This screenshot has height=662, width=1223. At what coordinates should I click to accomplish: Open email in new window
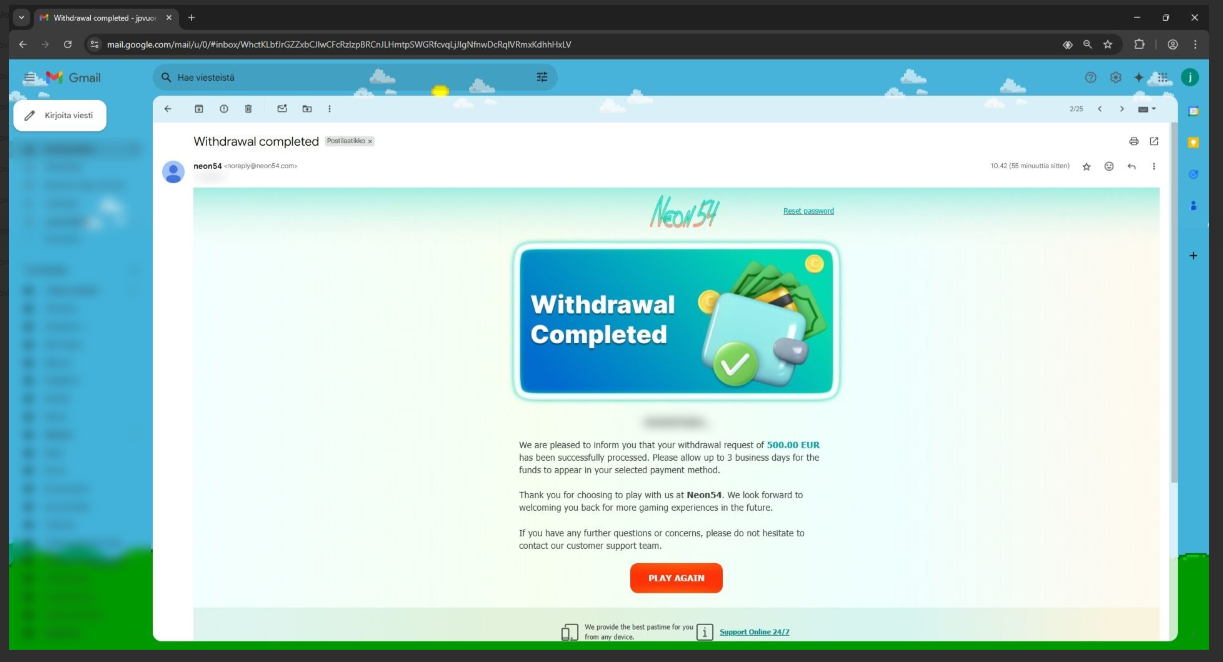tap(1154, 141)
